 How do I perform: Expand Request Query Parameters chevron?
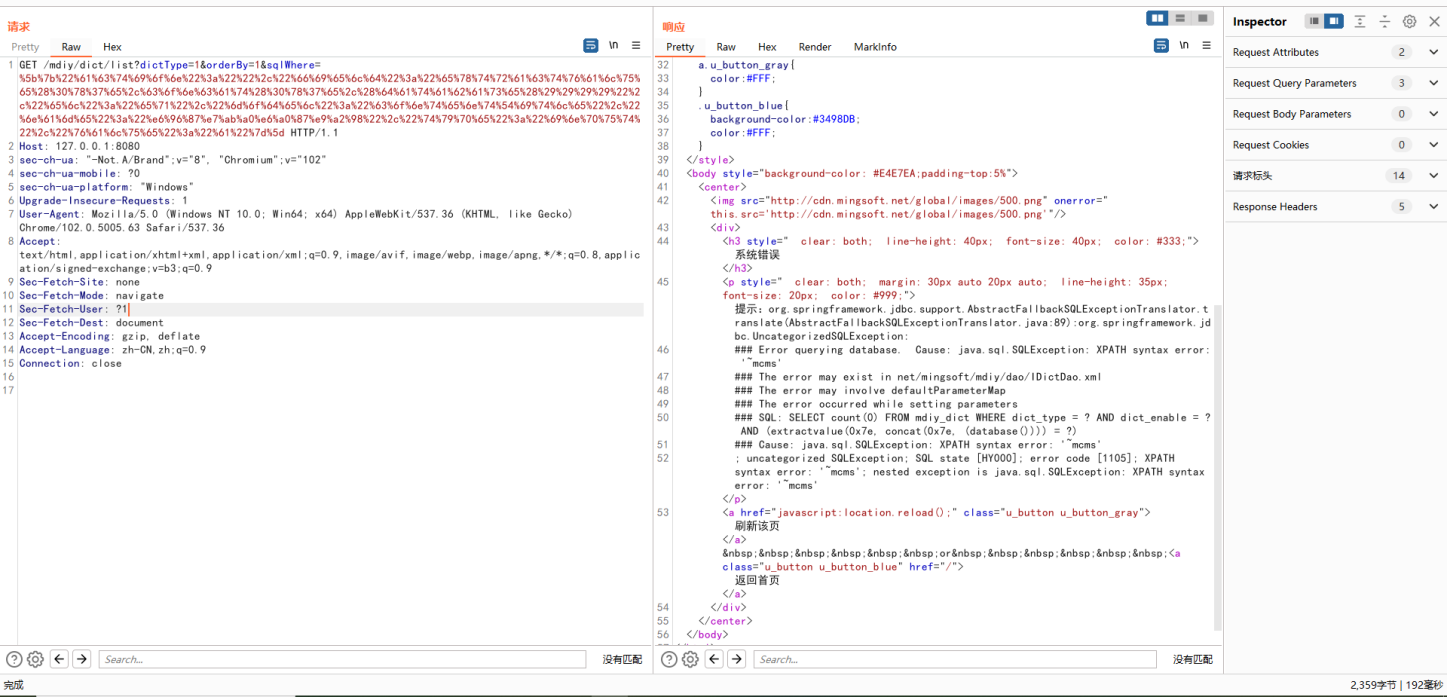pyautogui.click(x=1433, y=83)
